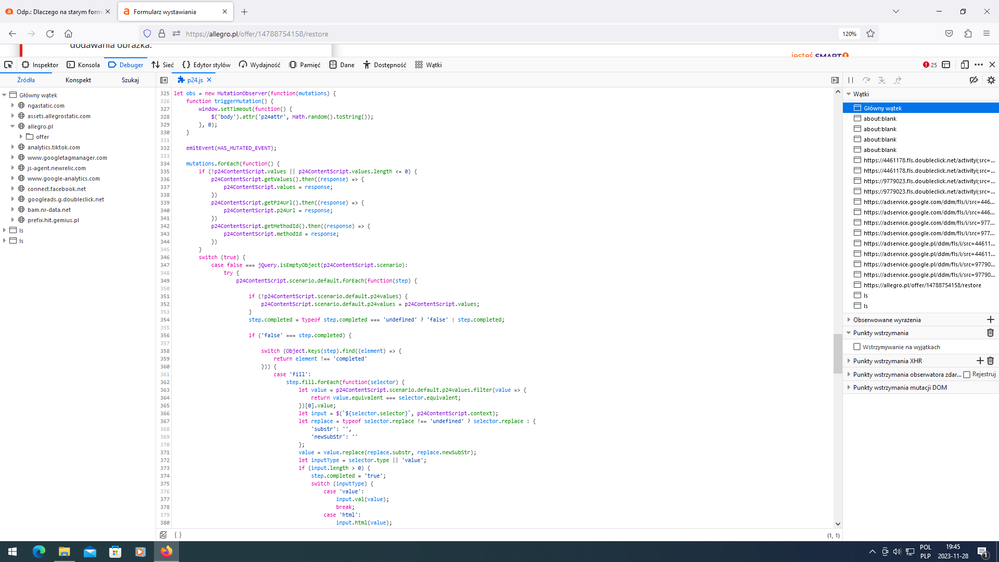Click the code editor vertical scrollbar thumb
This screenshot has height=562, width=999.
837,354
